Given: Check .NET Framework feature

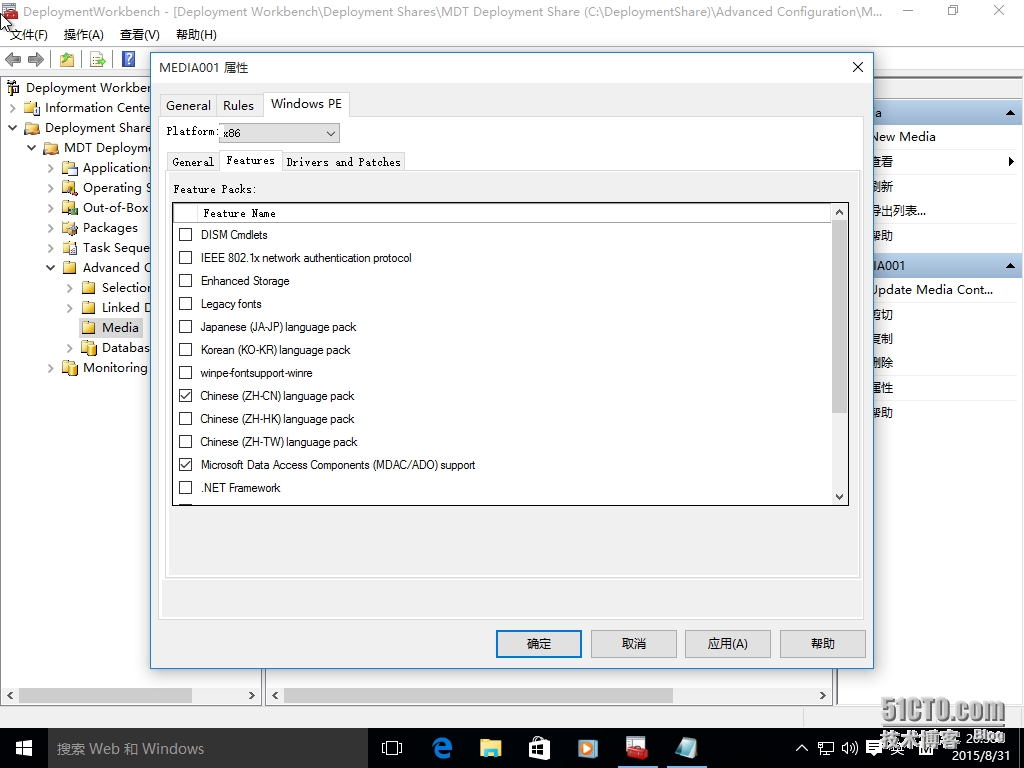Looking at the screenshot, I should tap(185, 487).
